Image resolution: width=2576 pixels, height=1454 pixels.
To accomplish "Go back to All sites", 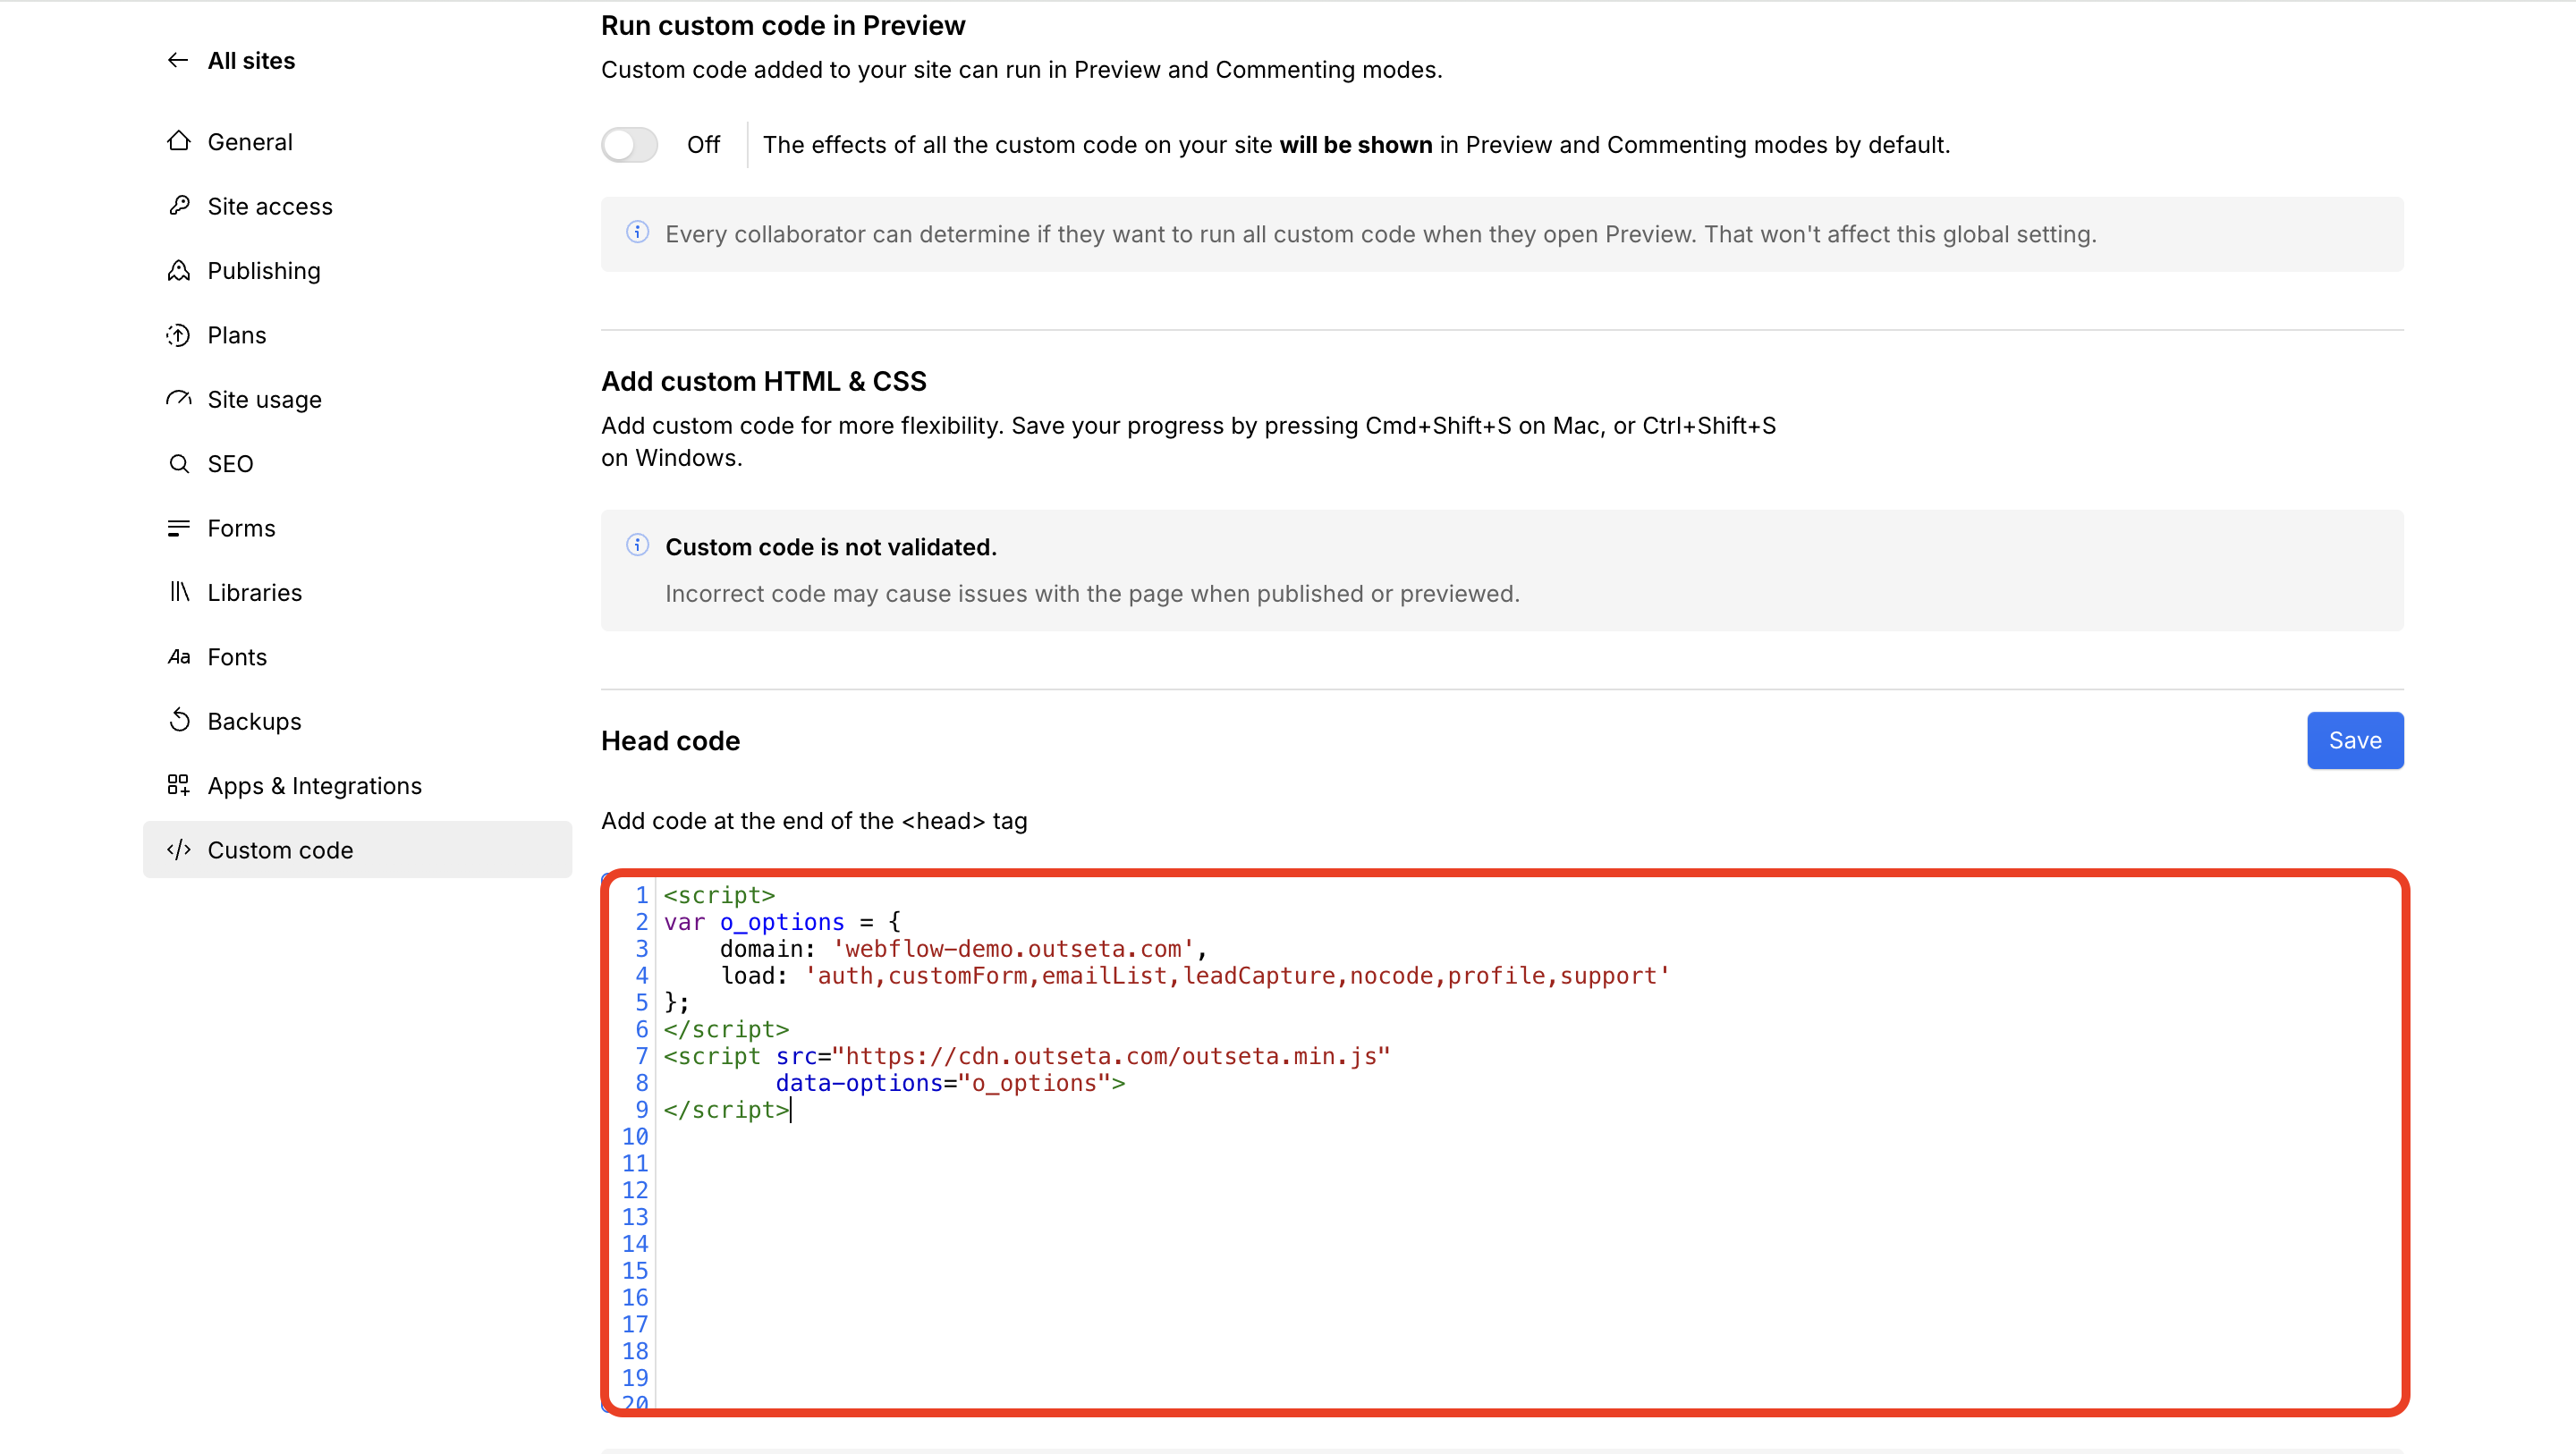I will pos(251,61).
